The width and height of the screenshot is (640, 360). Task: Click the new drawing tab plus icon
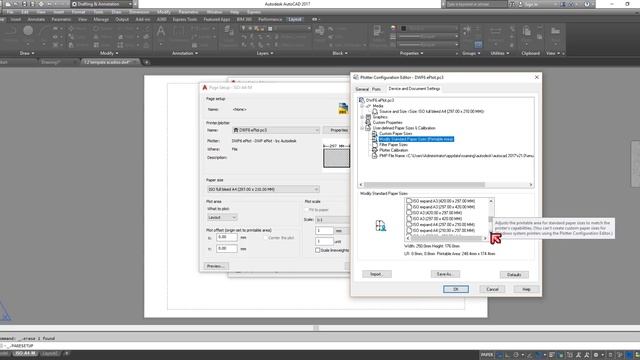(147, 62)
